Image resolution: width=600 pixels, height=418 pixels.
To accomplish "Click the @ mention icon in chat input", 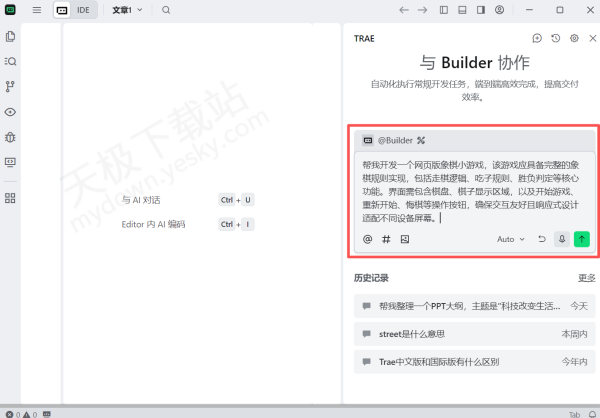I will pyautogui.click(x=367, y=239).
